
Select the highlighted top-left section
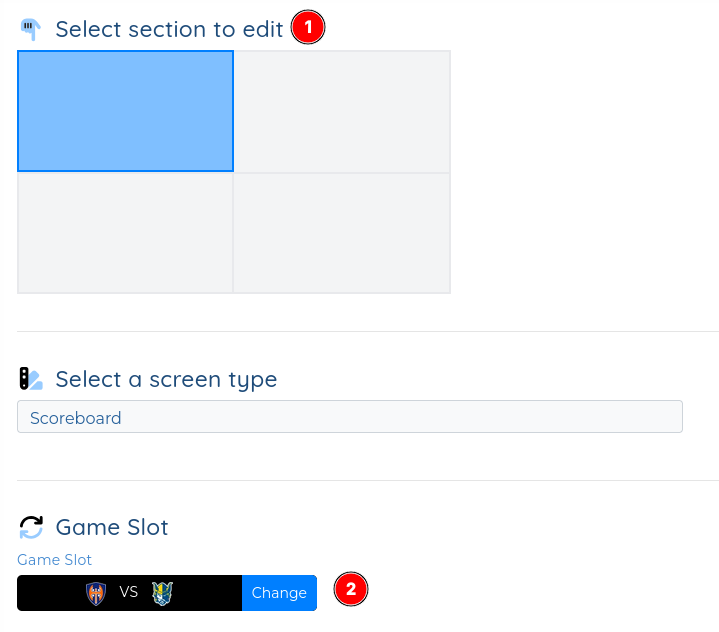pyautogui.click(x=125, y=111)
